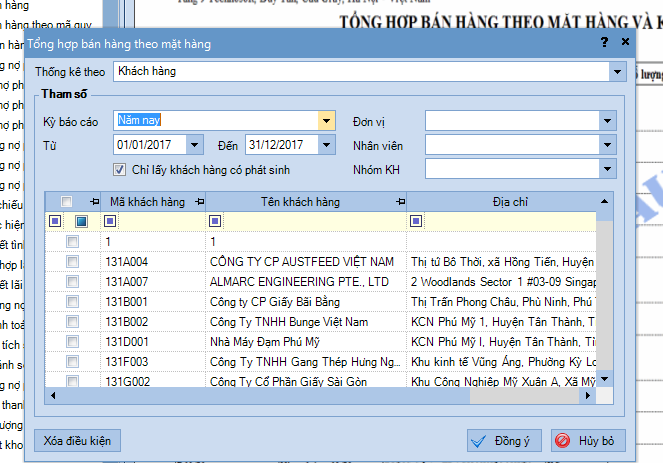Select CÔNG TY CP AUSTFEED VIỆT NAM name cell
Viewport: 663px width, 463px height.
coord(306,262)
